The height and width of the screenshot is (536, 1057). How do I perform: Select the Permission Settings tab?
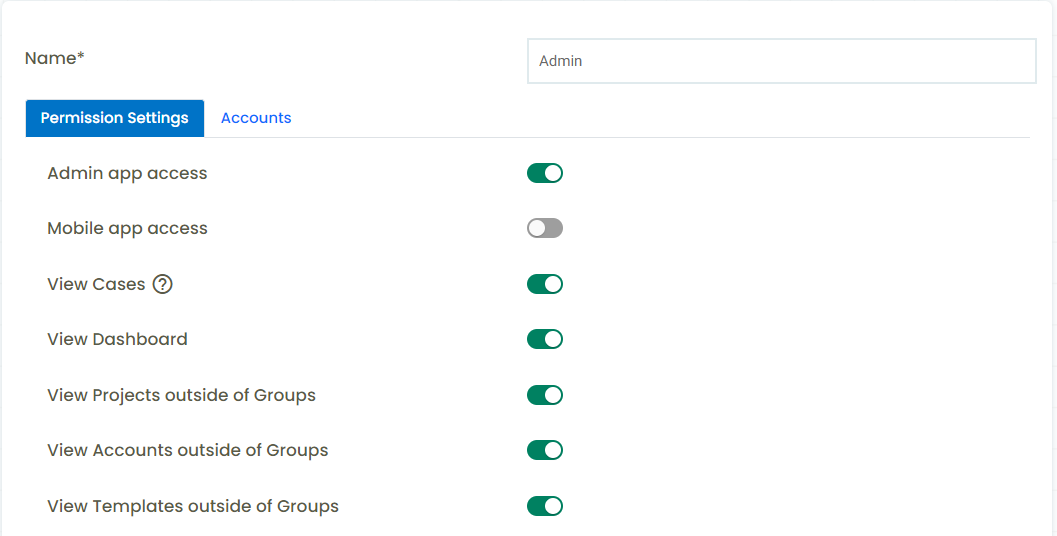point(115,118)
